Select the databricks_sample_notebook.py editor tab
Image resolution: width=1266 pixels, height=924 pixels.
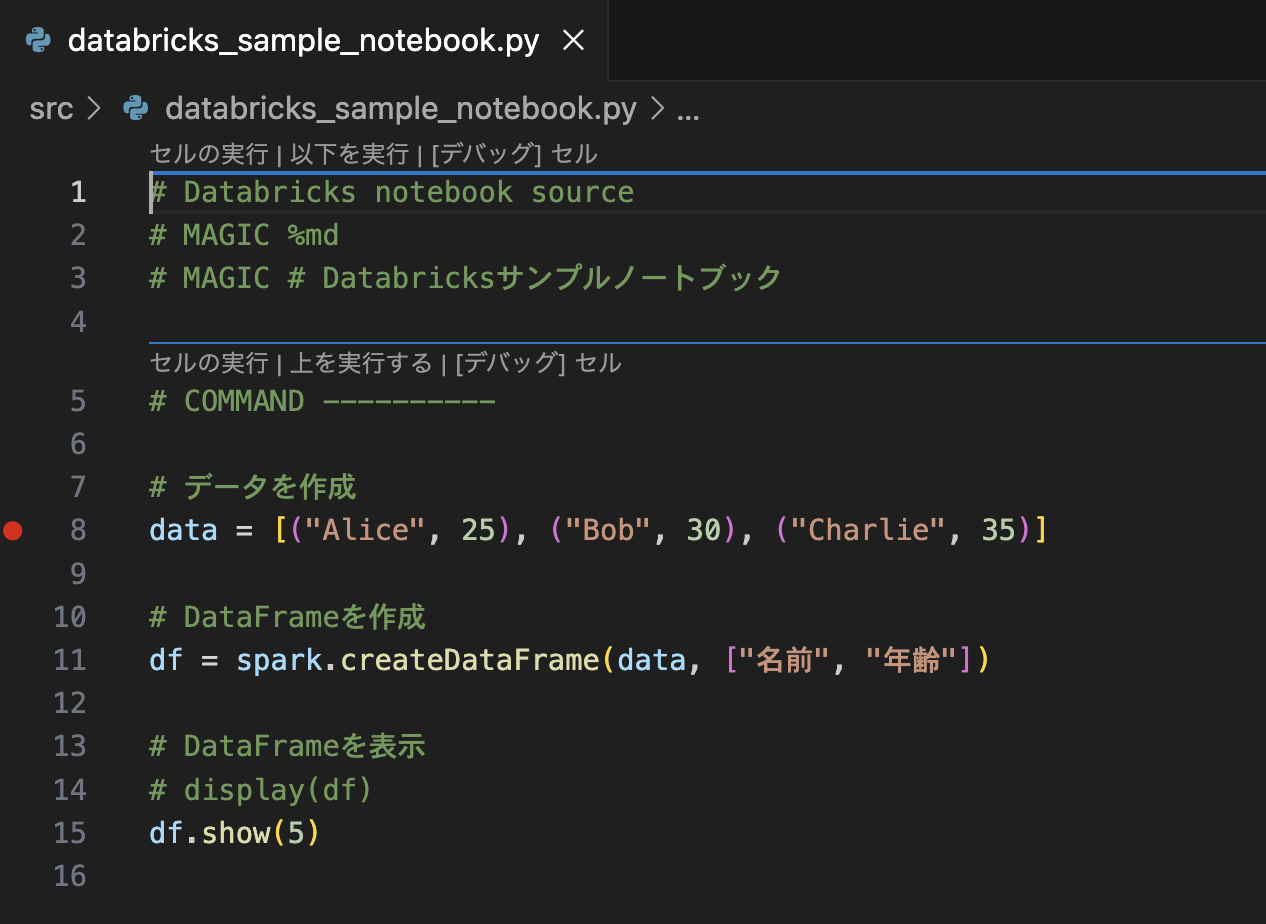click(300, 40)
